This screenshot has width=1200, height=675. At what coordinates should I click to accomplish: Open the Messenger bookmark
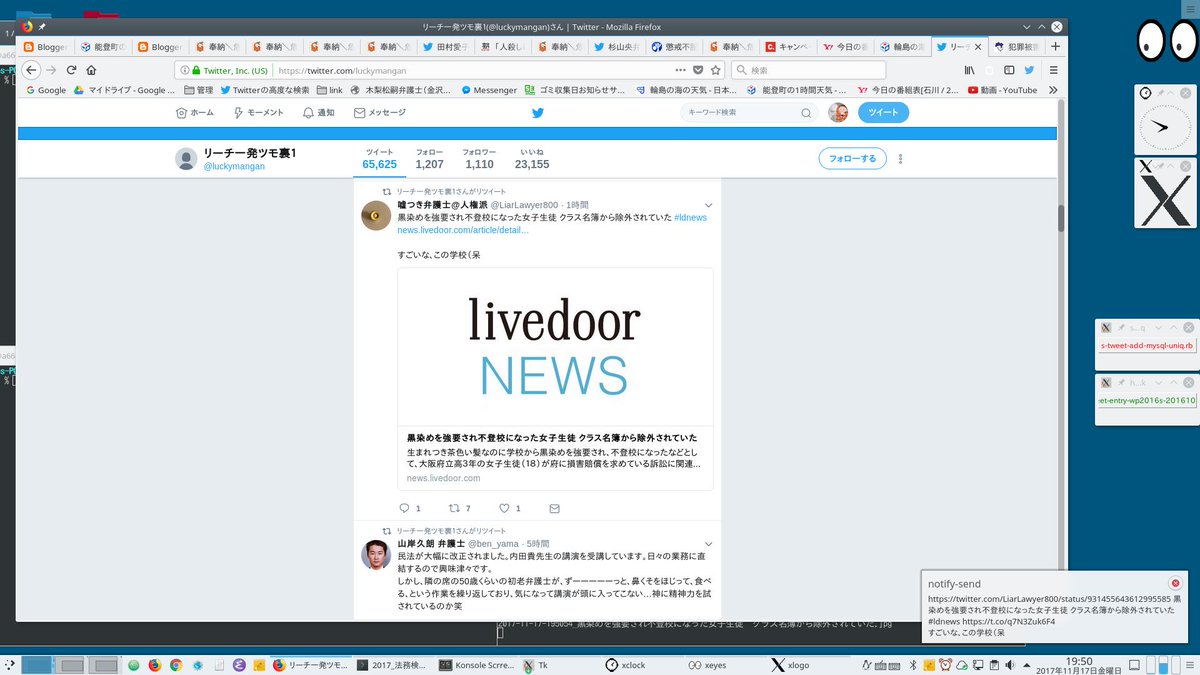(489, 90)
